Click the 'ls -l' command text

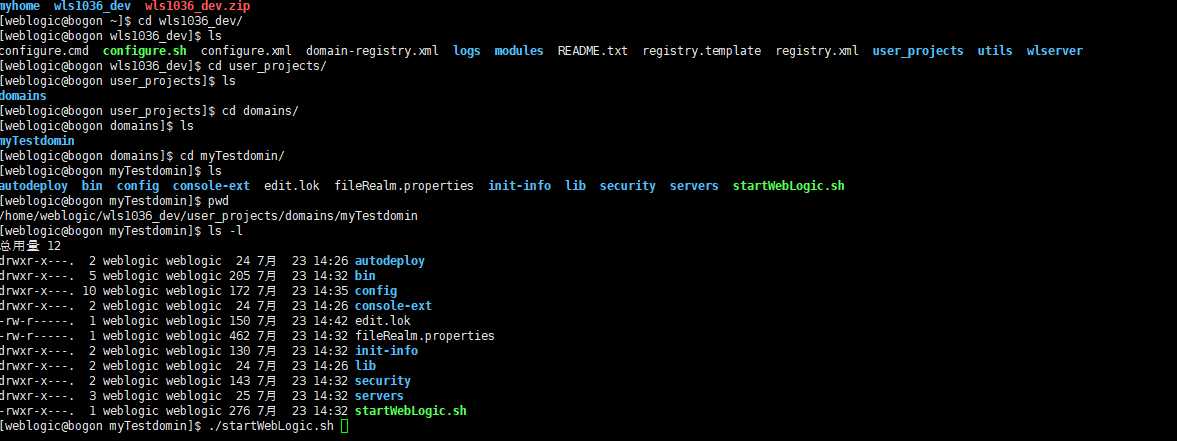(225, 231)
